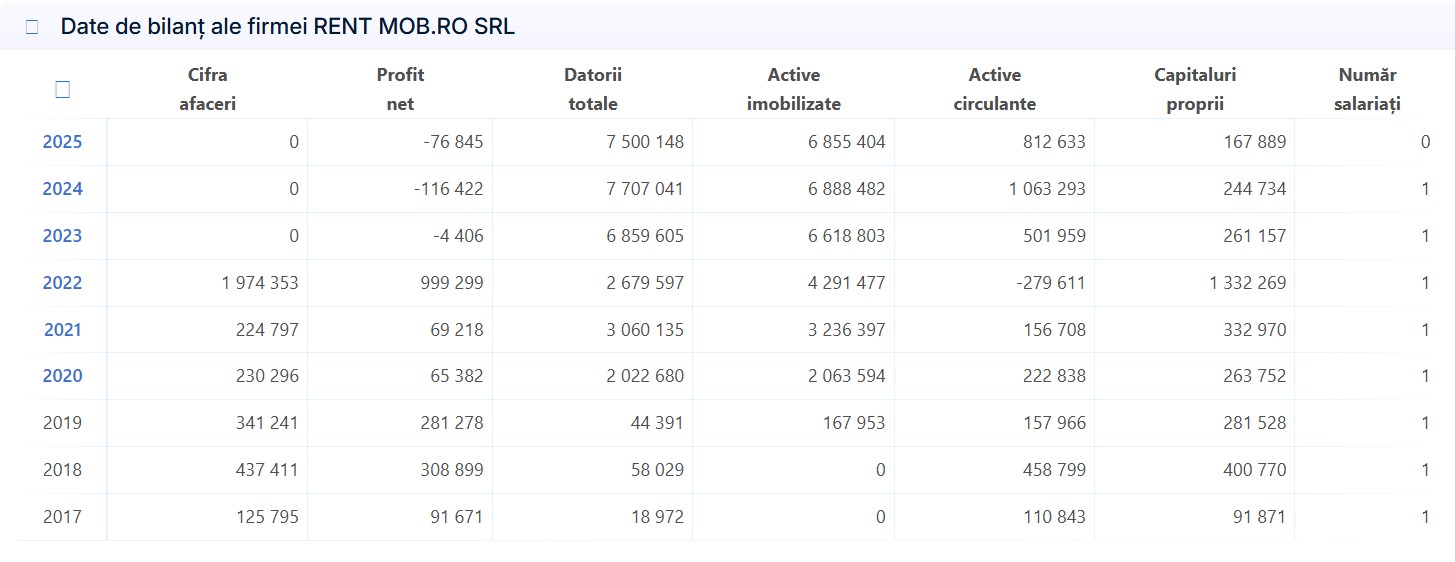Click the debt value 6 859 605
The width and height of the screenshot is (1455, 562).
(645, 236)
